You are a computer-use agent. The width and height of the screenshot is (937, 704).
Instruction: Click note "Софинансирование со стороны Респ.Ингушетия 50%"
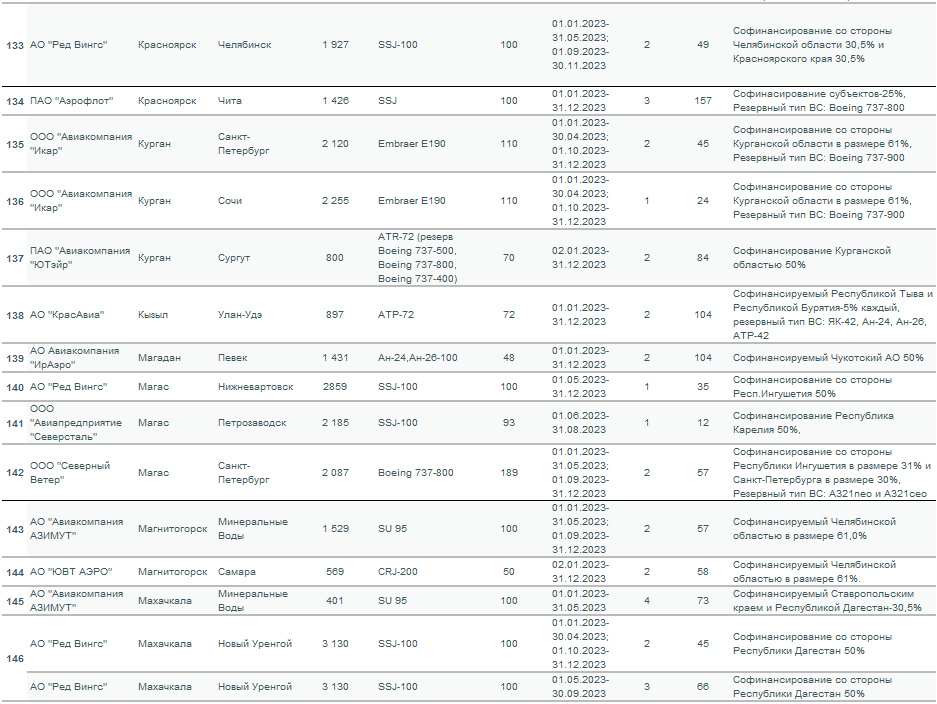click(x=813, y=387)
